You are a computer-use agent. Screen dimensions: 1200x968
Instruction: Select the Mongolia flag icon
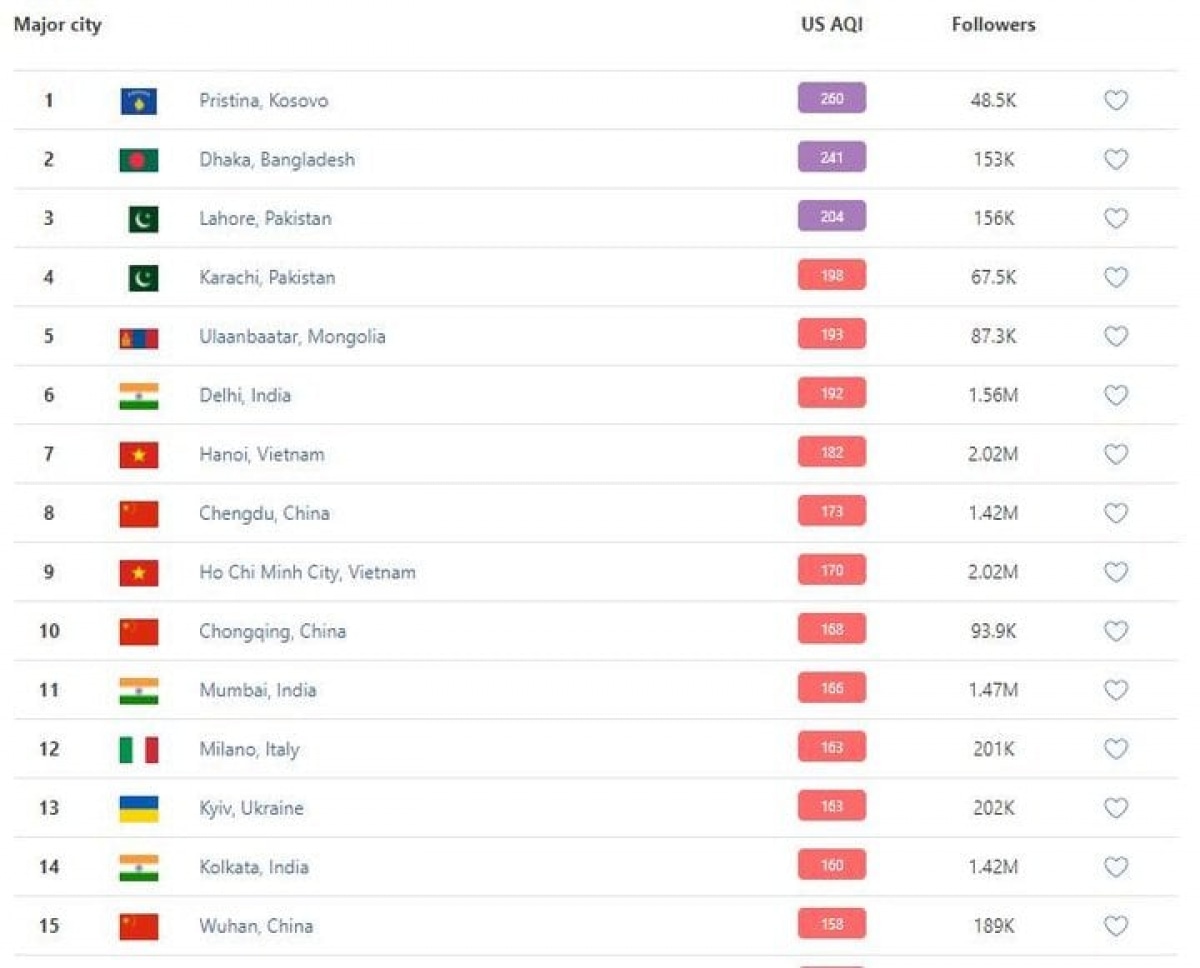(139, 338)
